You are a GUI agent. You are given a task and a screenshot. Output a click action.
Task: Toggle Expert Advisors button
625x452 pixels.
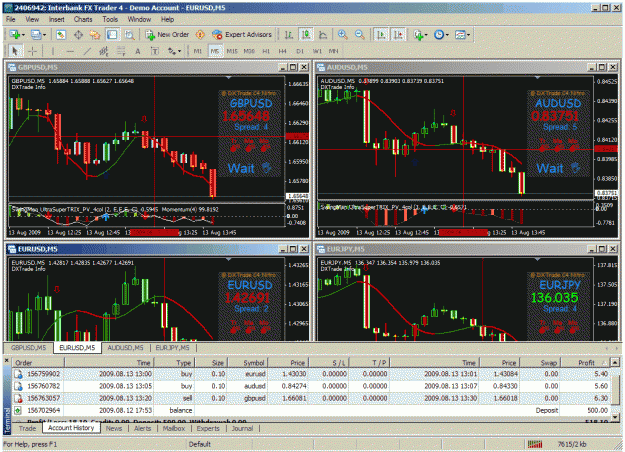[242, 35]
